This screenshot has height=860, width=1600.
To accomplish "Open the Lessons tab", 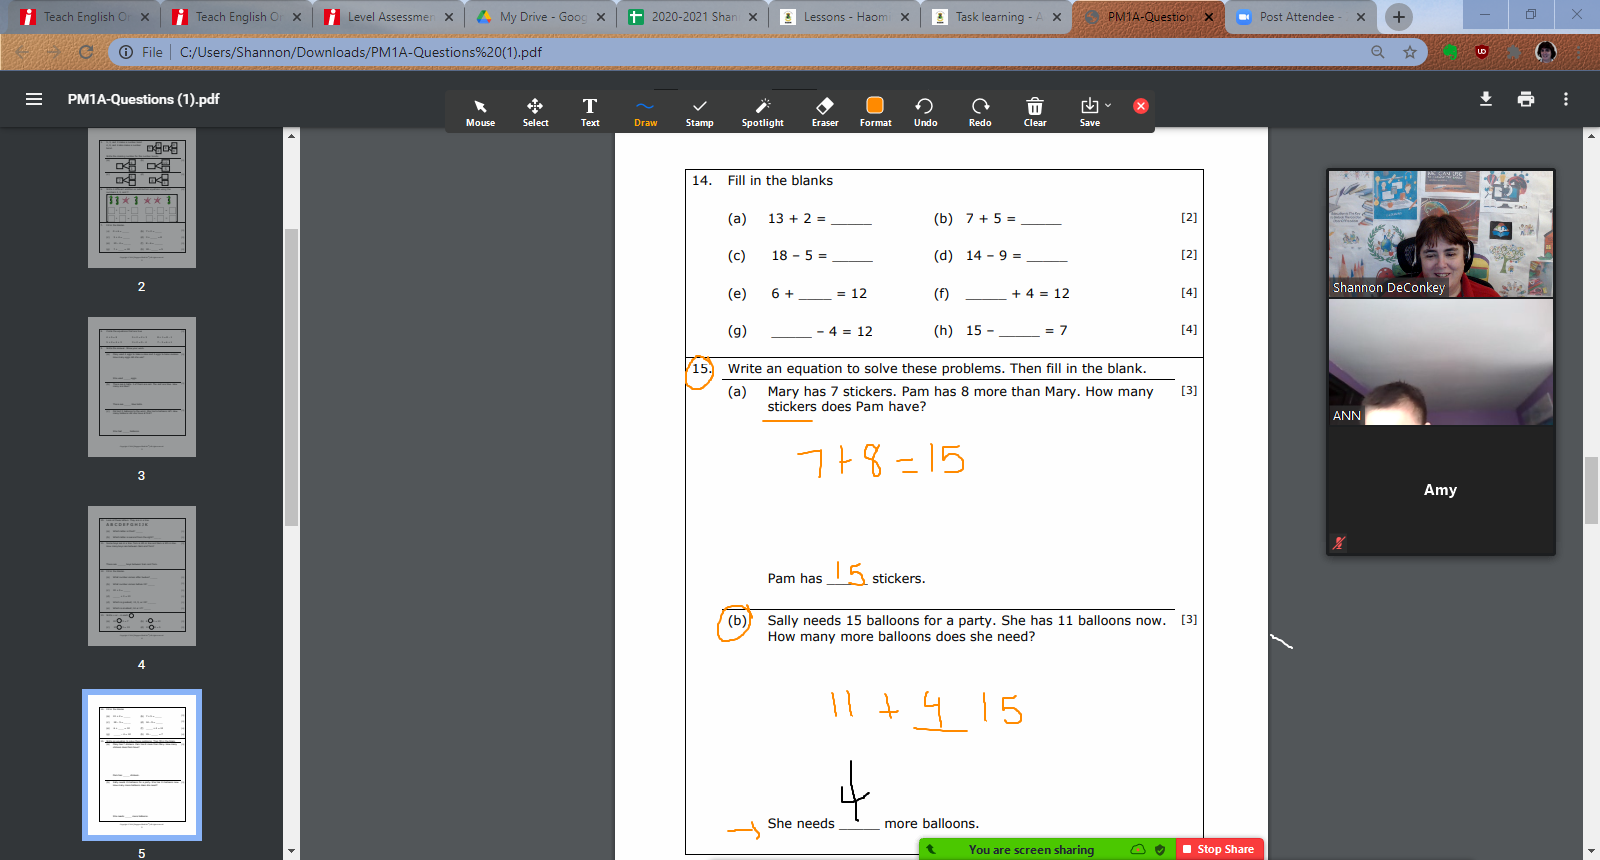I will coord(844,16).
